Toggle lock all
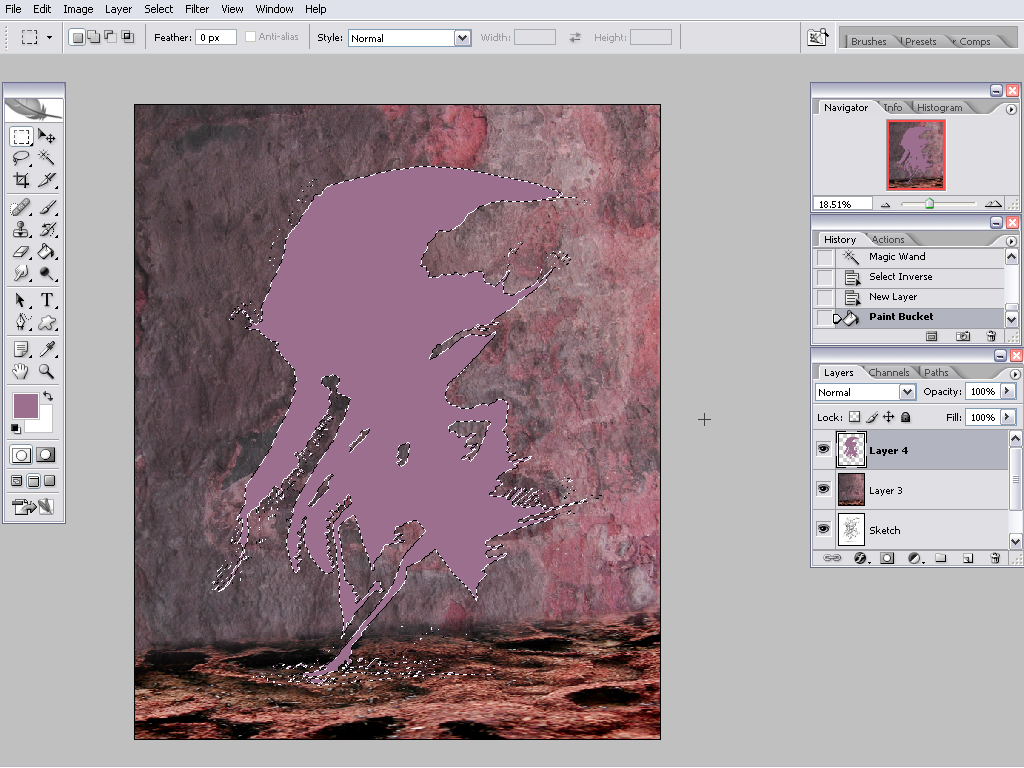 (905, 417)
